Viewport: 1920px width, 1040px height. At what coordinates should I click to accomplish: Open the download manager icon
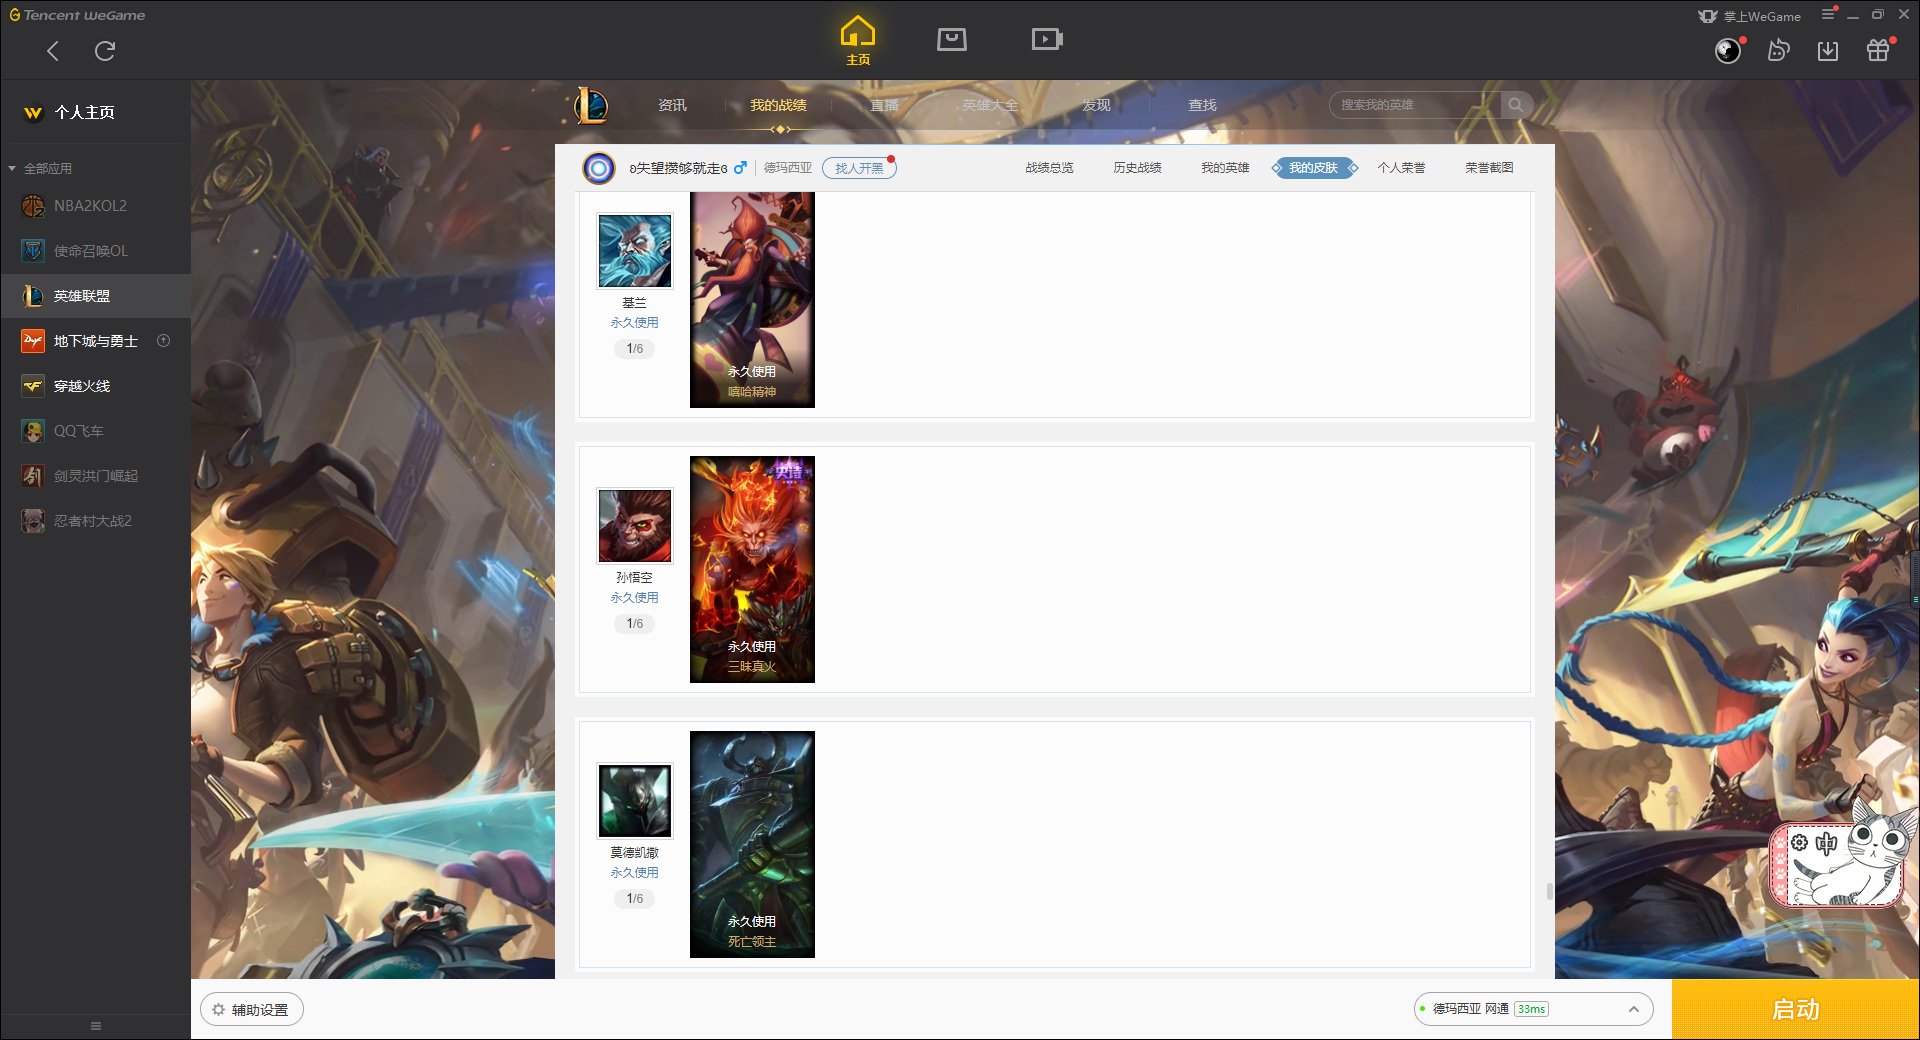[1828, 51]
